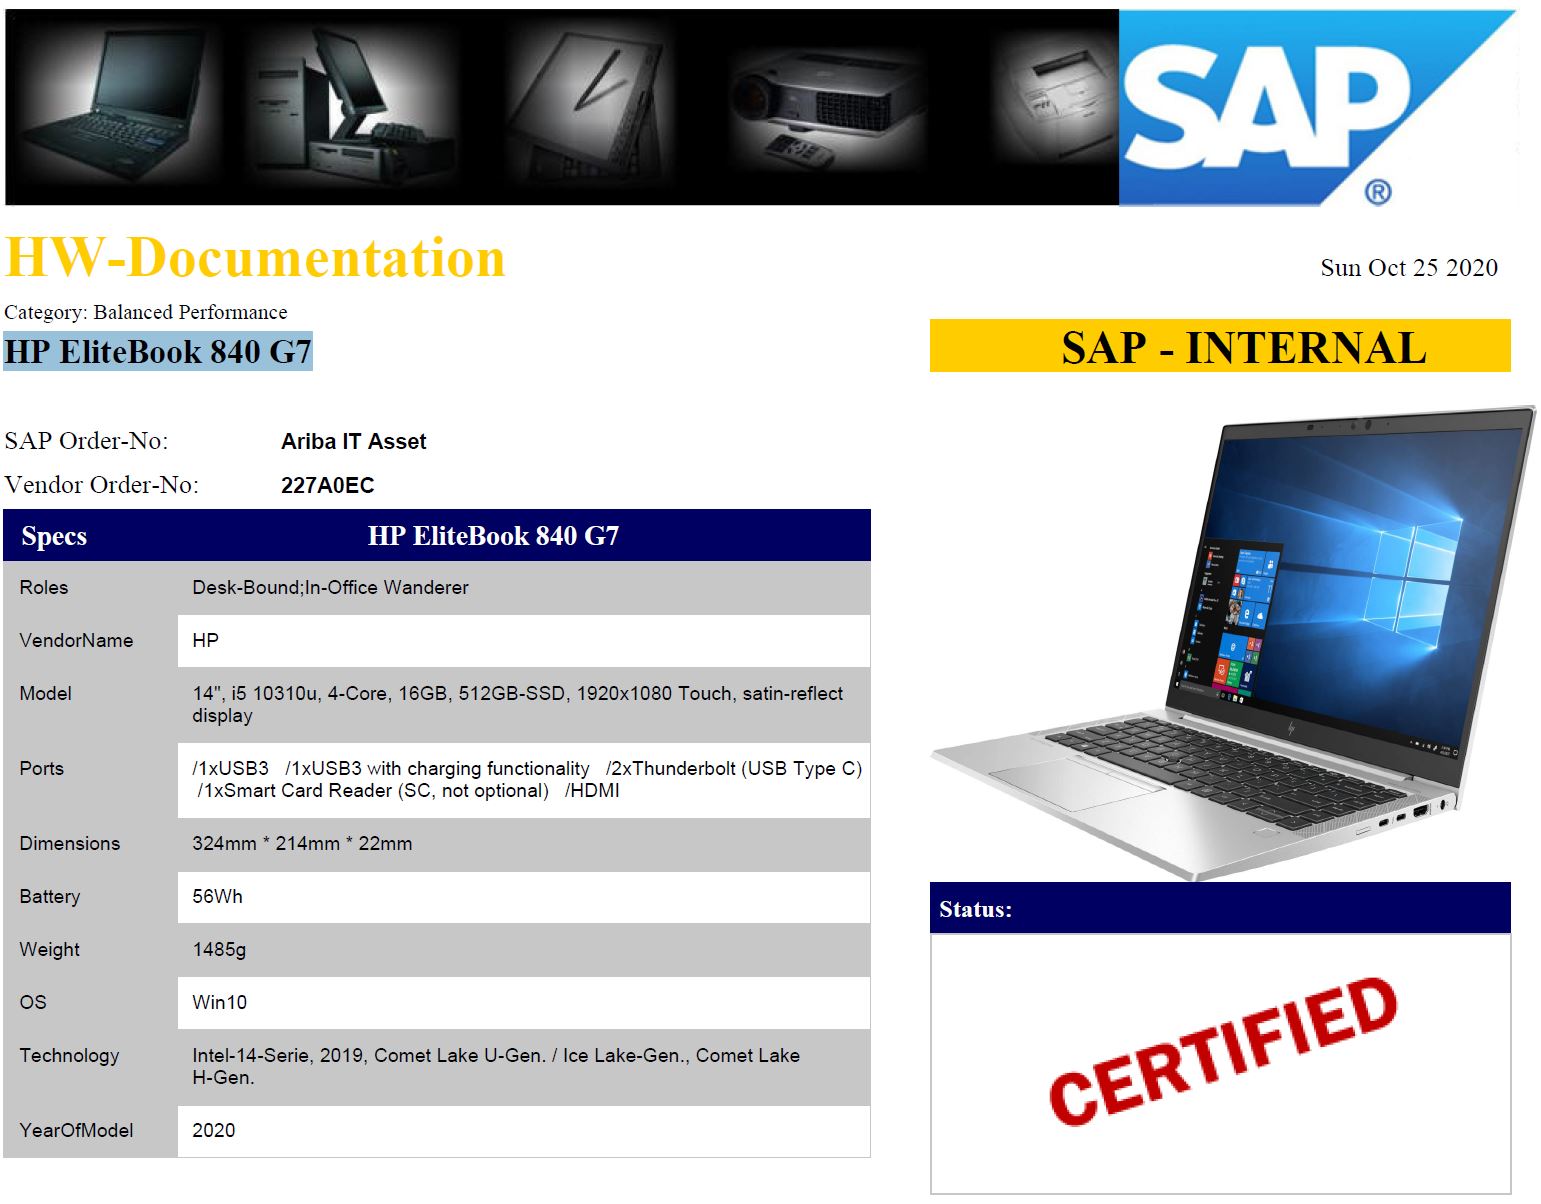Click the Specs table header
This screenshot has width=1541, height=1204.
tap(54, 536)
